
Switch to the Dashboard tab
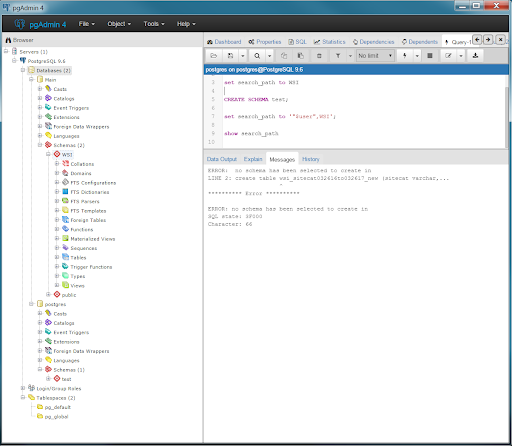[x=224, y=42]
